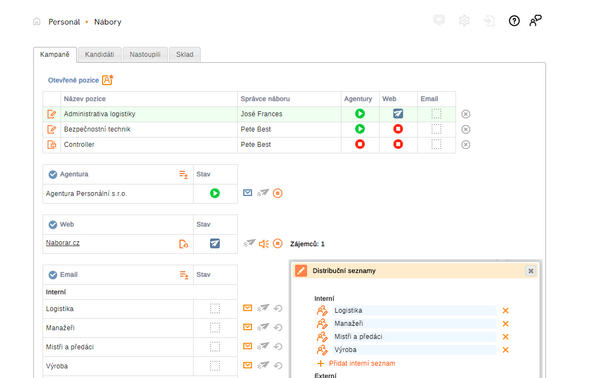Click Otevřené pozice heading link

pos(73,80)
